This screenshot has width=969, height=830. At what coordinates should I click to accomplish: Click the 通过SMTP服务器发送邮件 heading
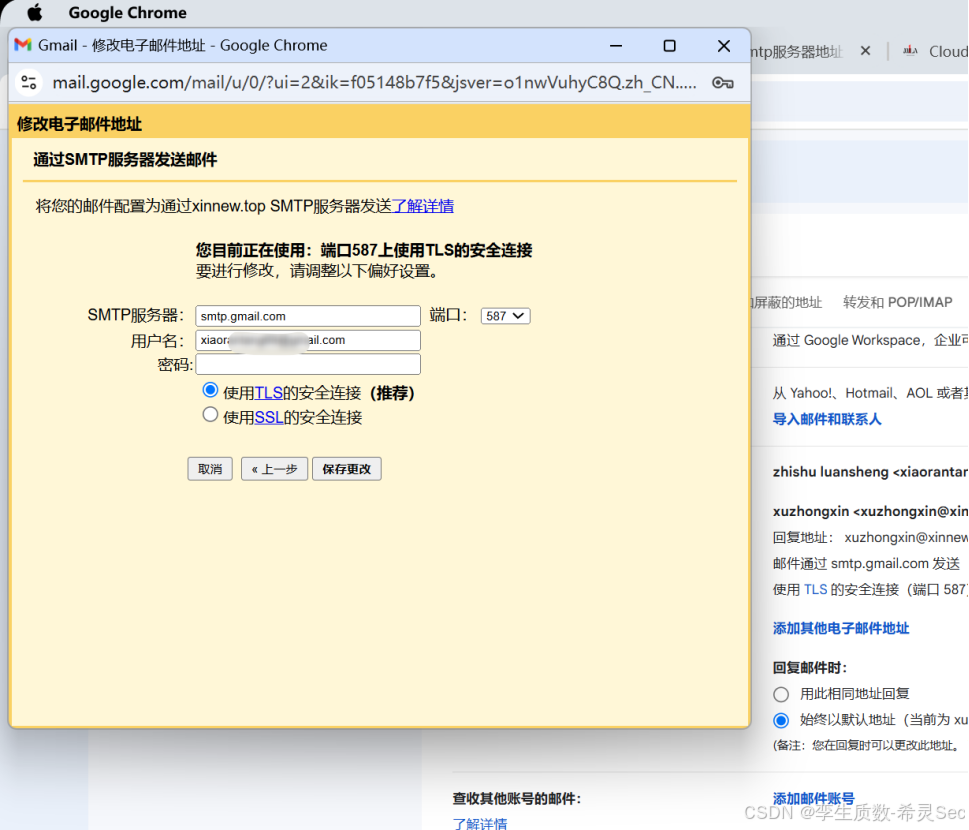coord(125,160)
